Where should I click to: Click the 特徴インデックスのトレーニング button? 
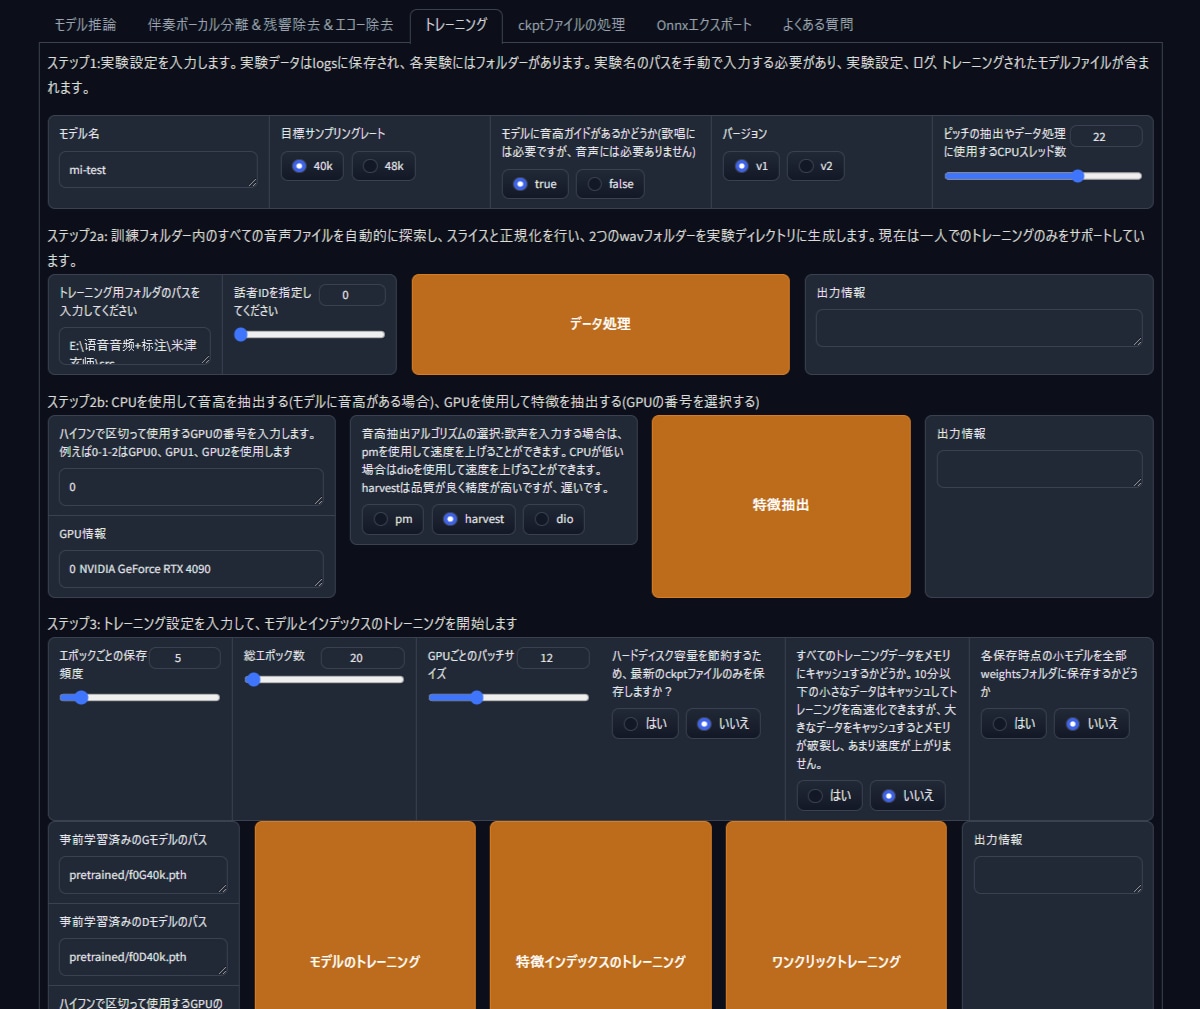point(600,915)
